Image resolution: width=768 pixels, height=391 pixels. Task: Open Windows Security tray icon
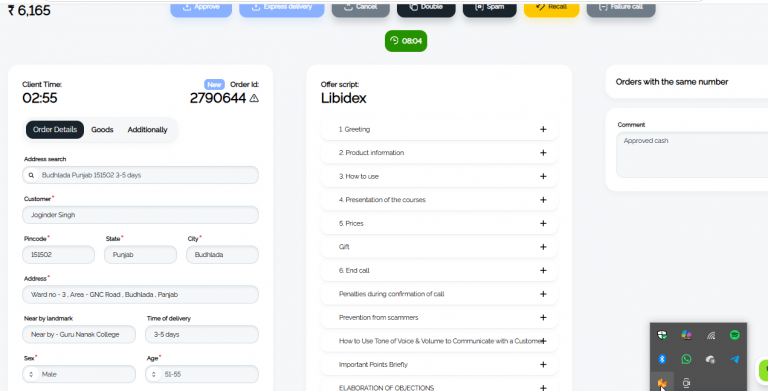pyautogui.click(x=662, y=335)
